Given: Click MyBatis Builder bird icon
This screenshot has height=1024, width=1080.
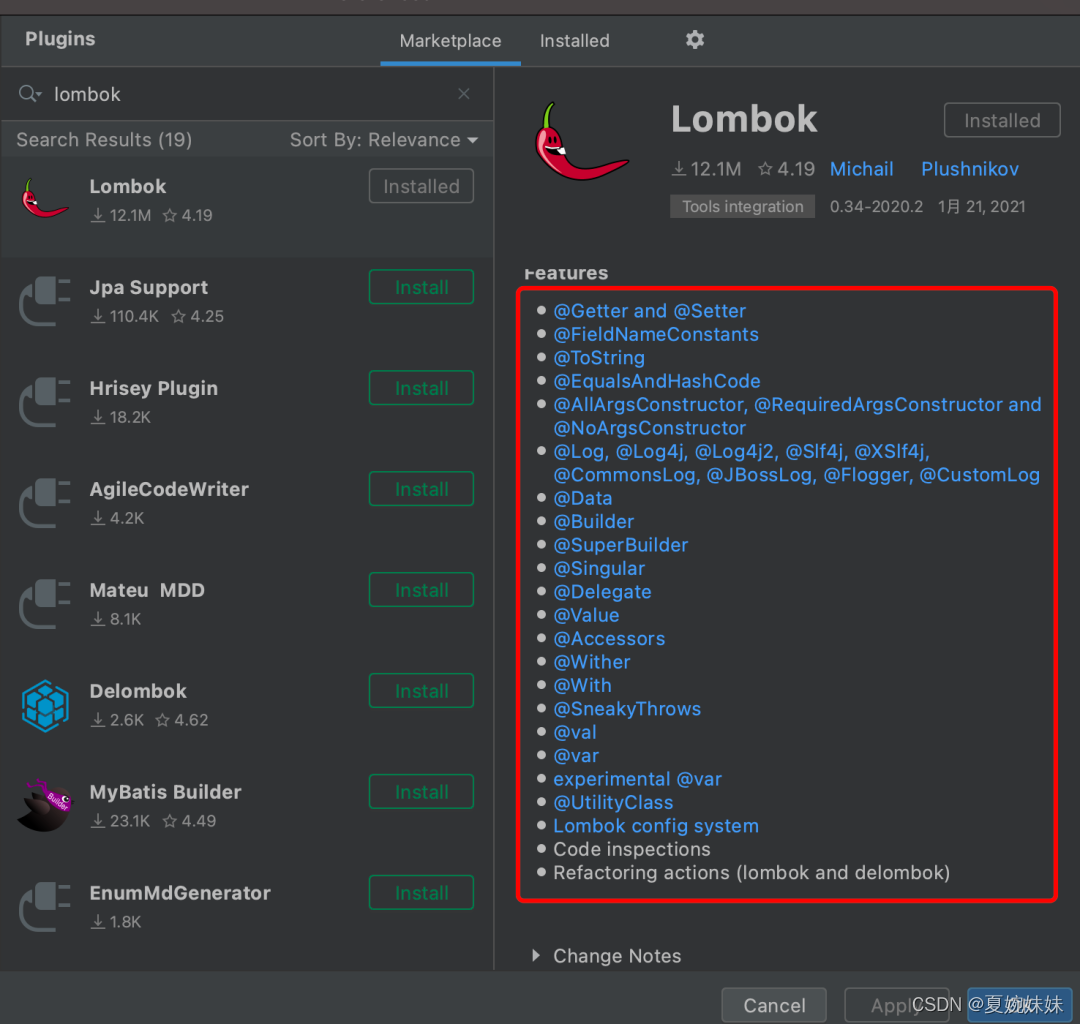Looking at the screenshot, I should 45,805.
